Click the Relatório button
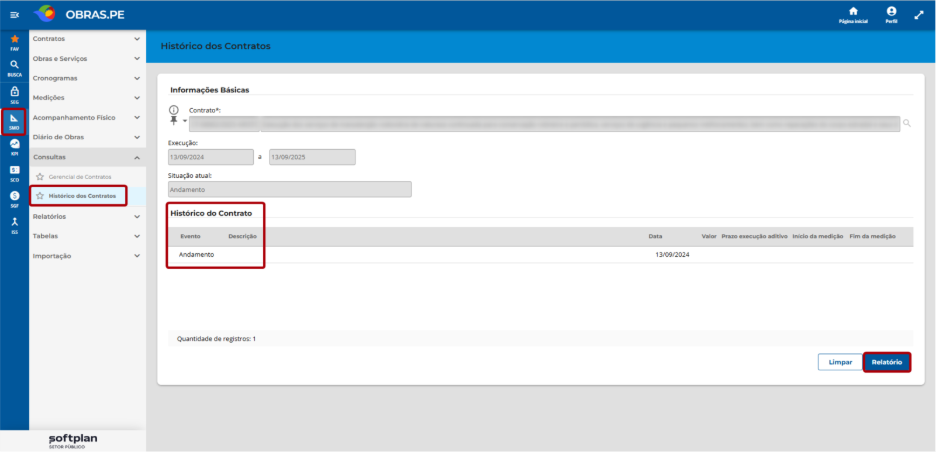936x453 pixels. tap(886, 362)
